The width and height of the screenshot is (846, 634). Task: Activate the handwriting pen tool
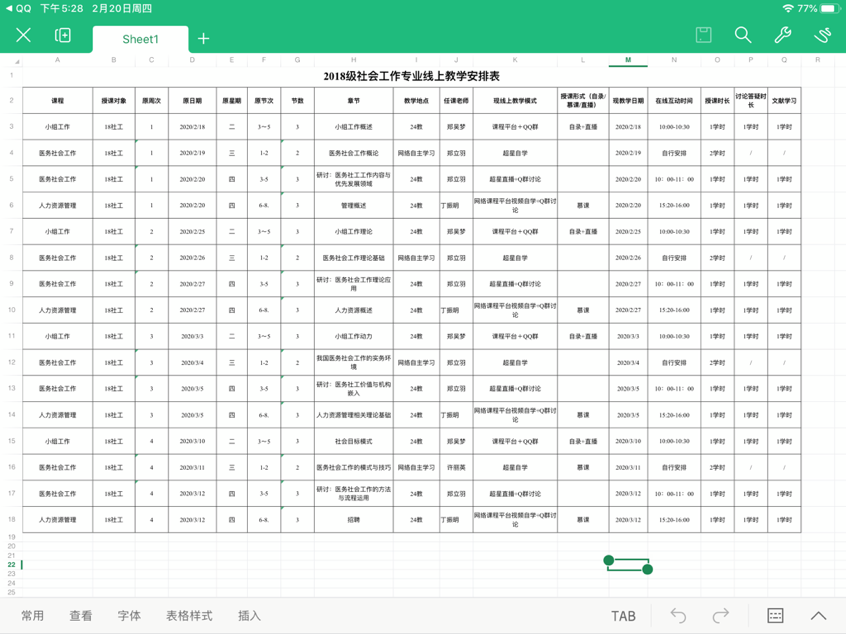point(822,35)
